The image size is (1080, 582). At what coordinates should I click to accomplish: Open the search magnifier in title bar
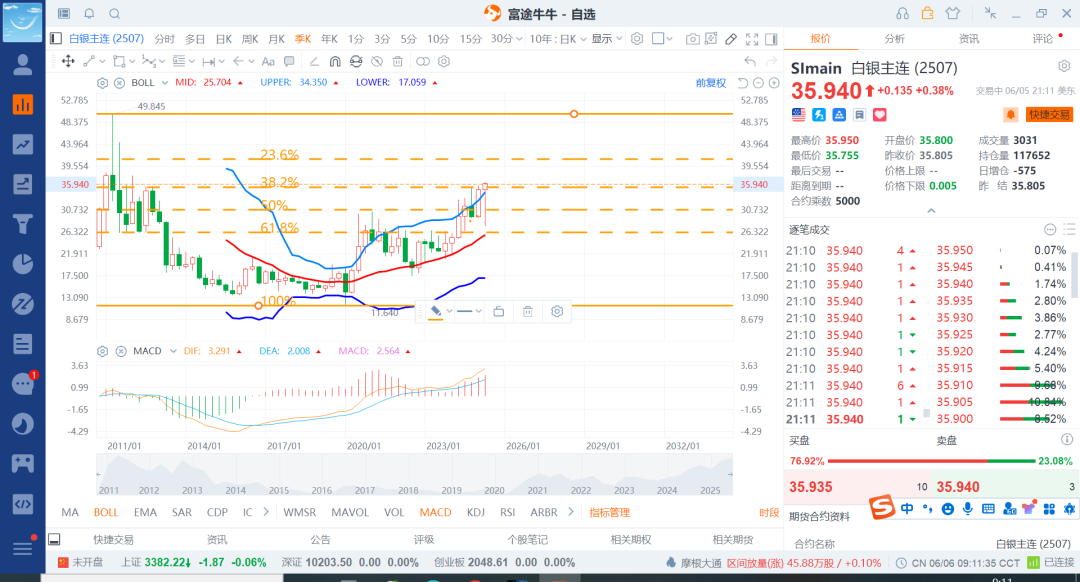pyautogui.click(x=114, y=14)
